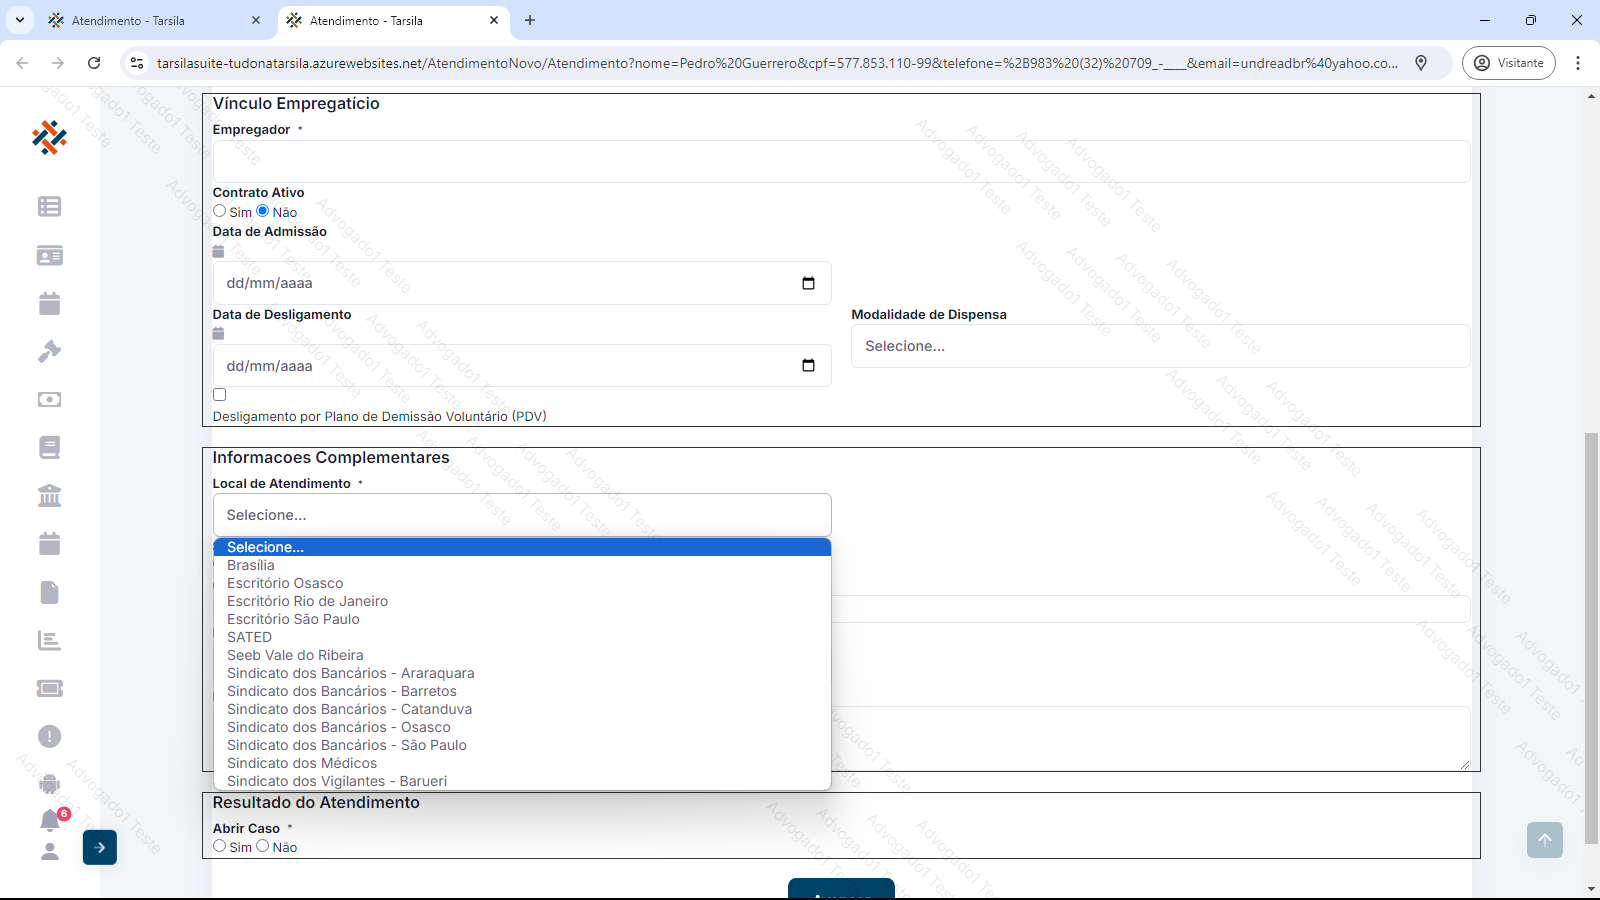1600x900 pixels.
Task: Click the exclamation alert sidebar icon
Action: [x=49, y=736]
